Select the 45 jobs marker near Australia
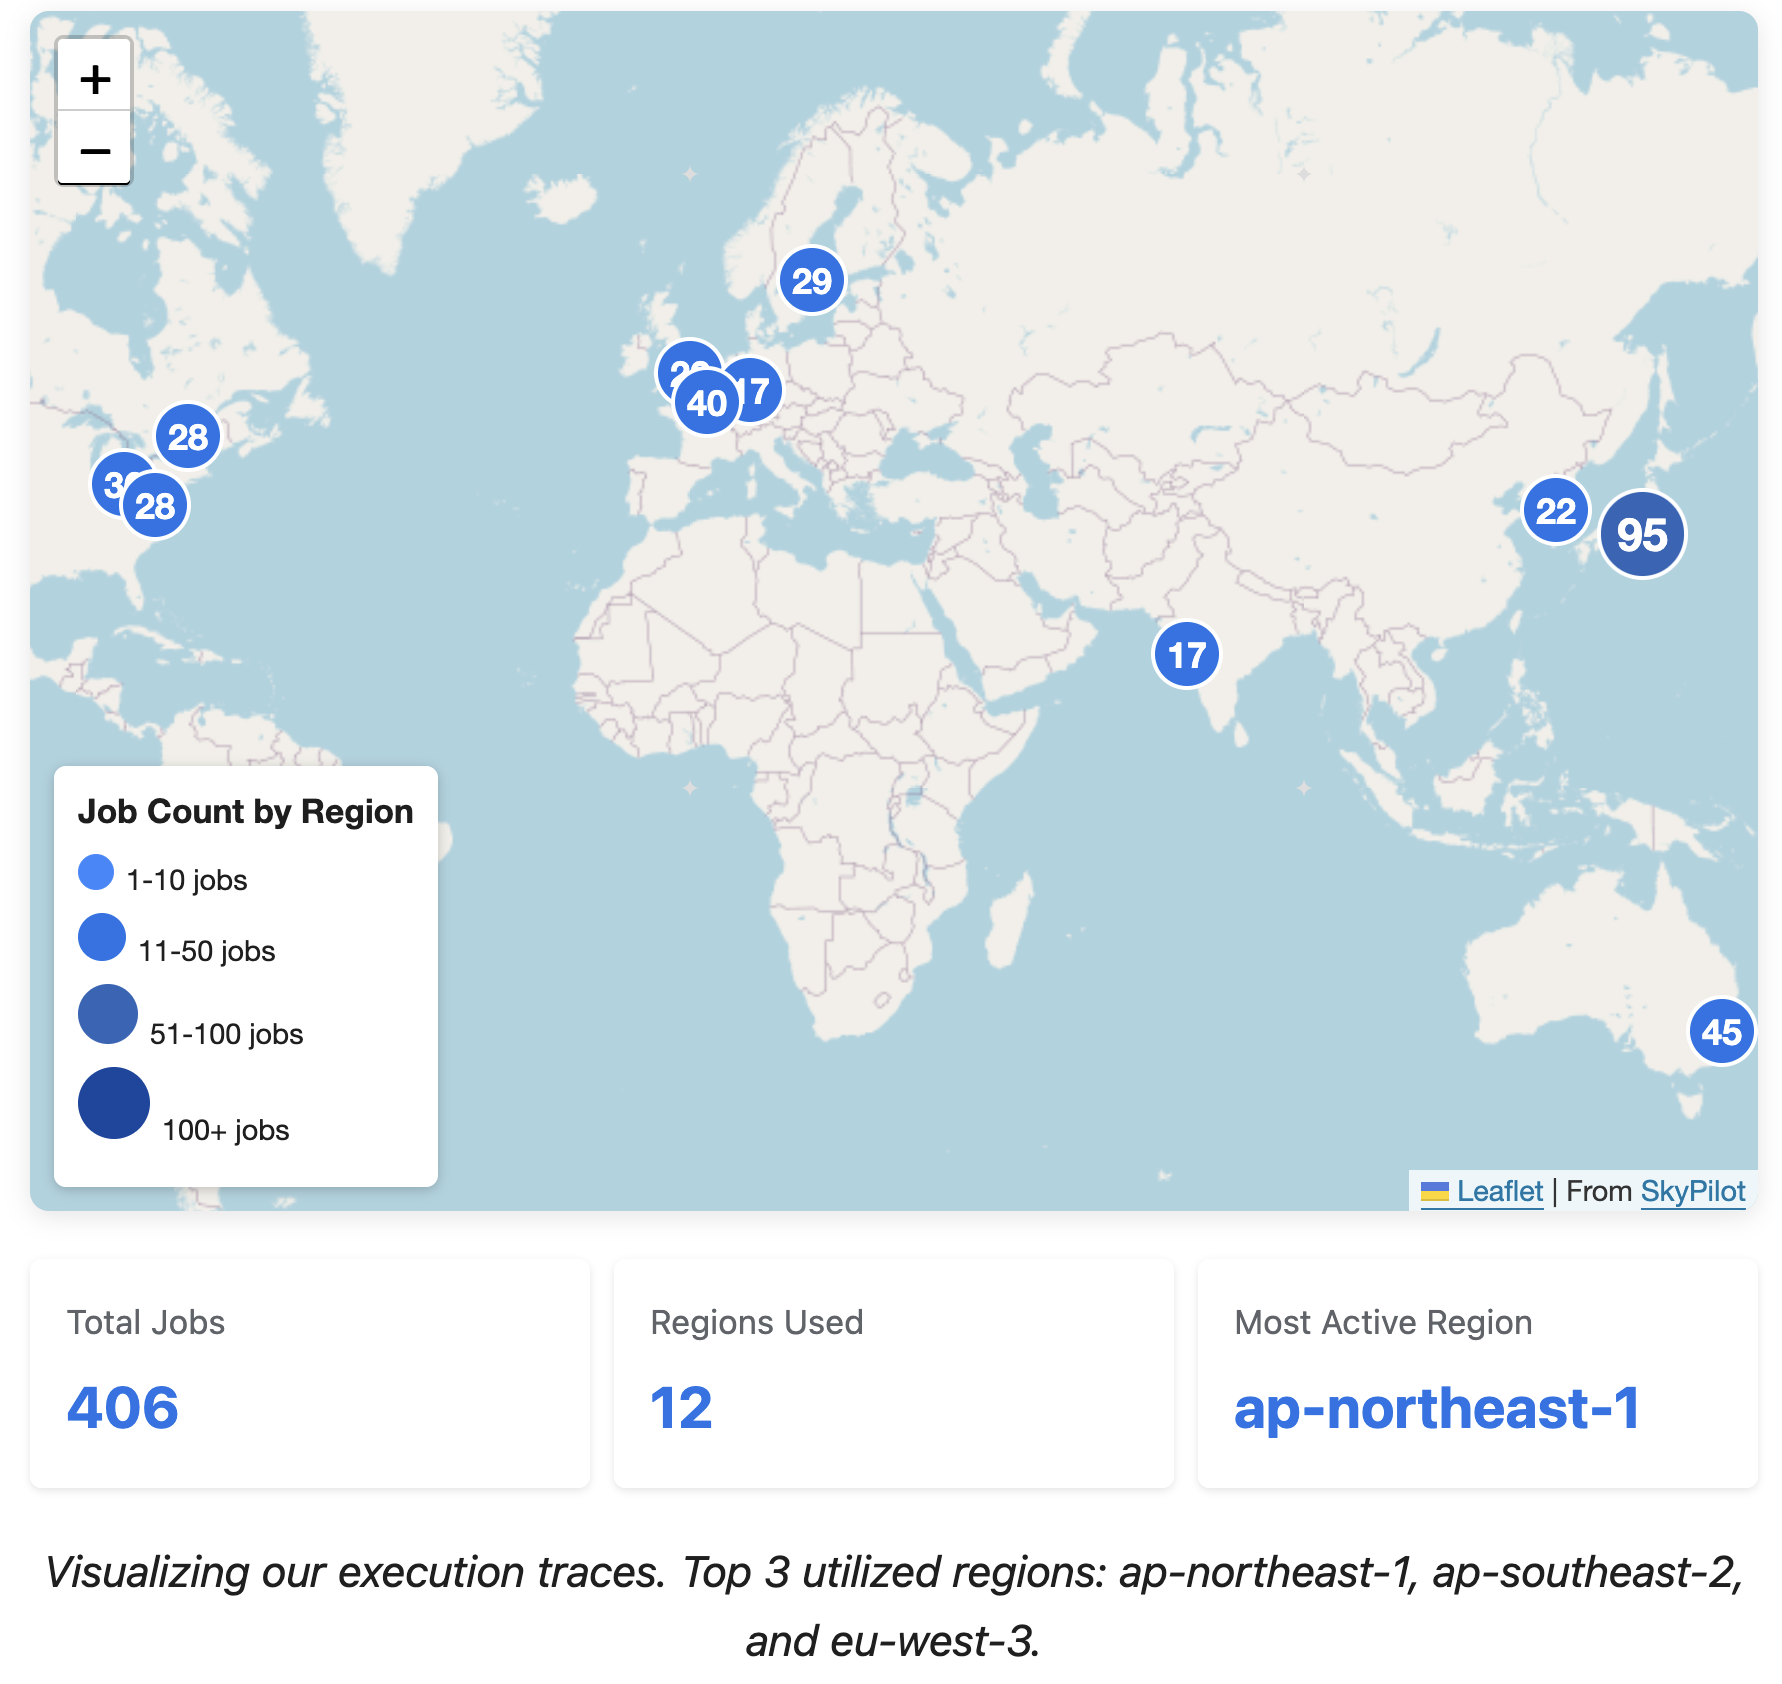 [x=1721, y=1031]
